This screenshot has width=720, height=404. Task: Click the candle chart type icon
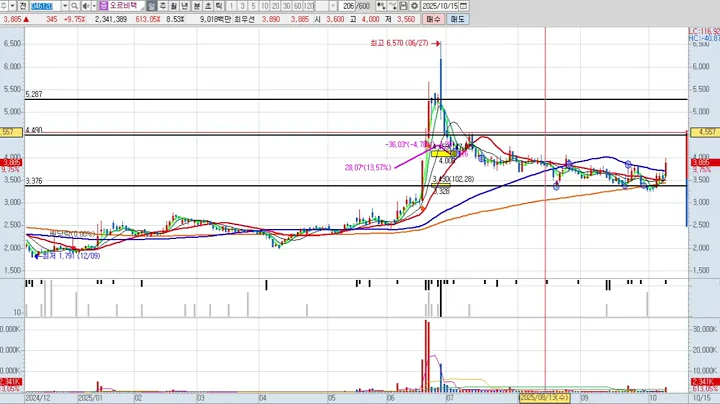(381, 6)
